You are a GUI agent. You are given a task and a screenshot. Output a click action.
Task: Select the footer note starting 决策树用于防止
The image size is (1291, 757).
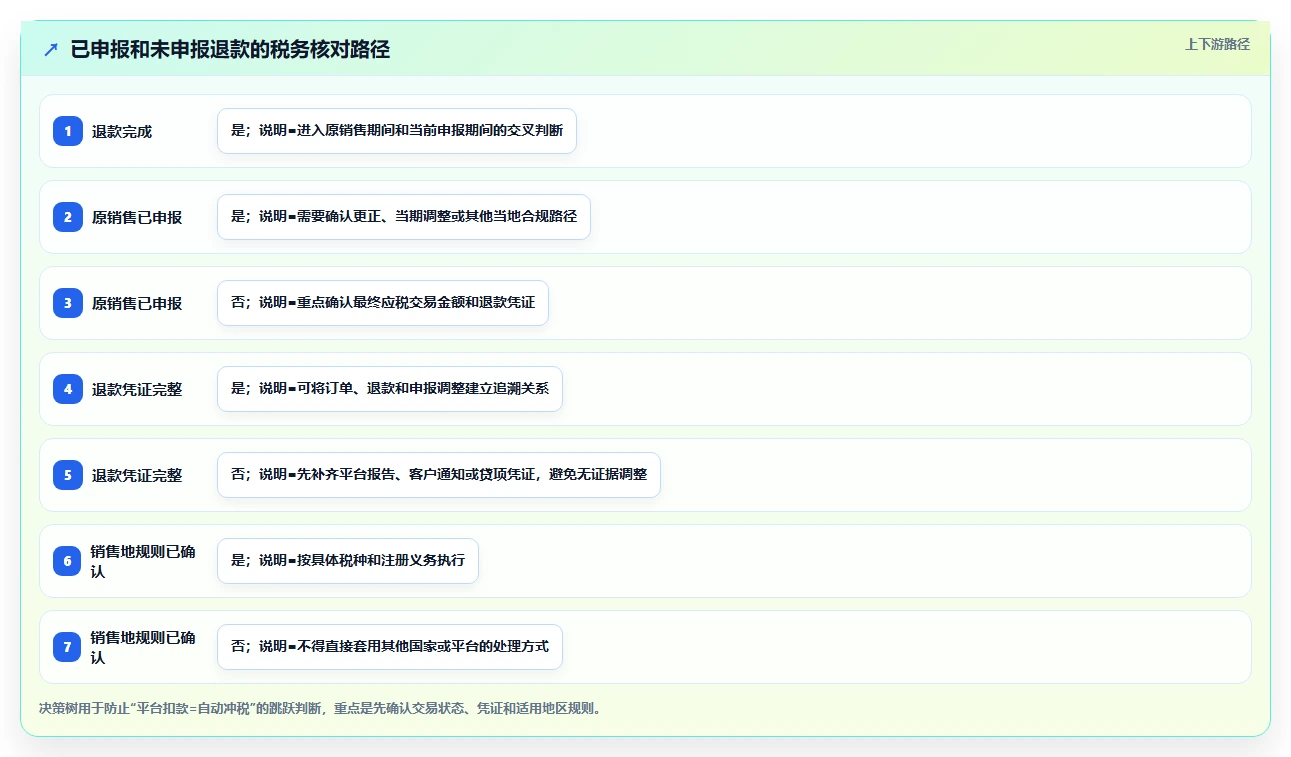click(320, 709)
